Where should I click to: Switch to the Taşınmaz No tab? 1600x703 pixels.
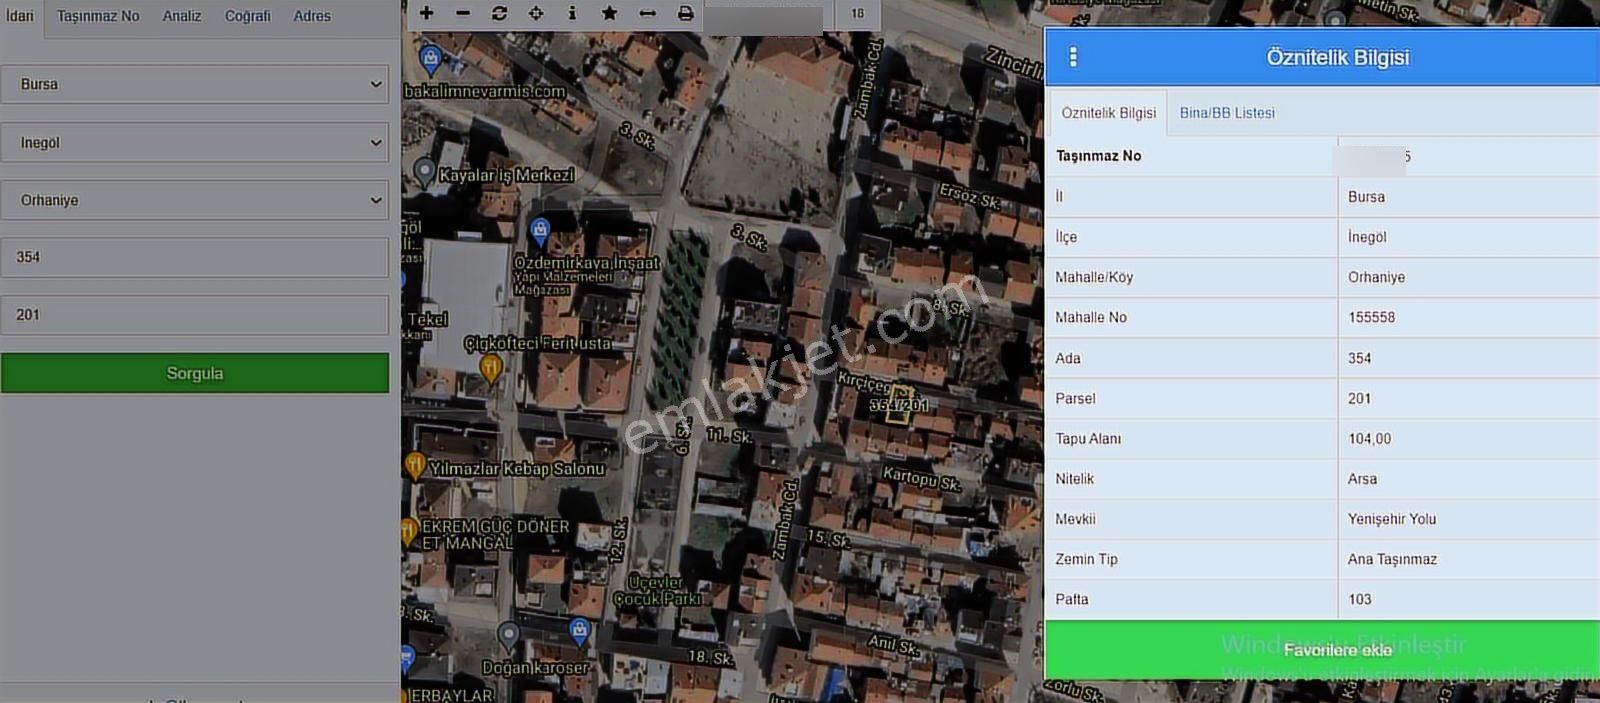98,16
